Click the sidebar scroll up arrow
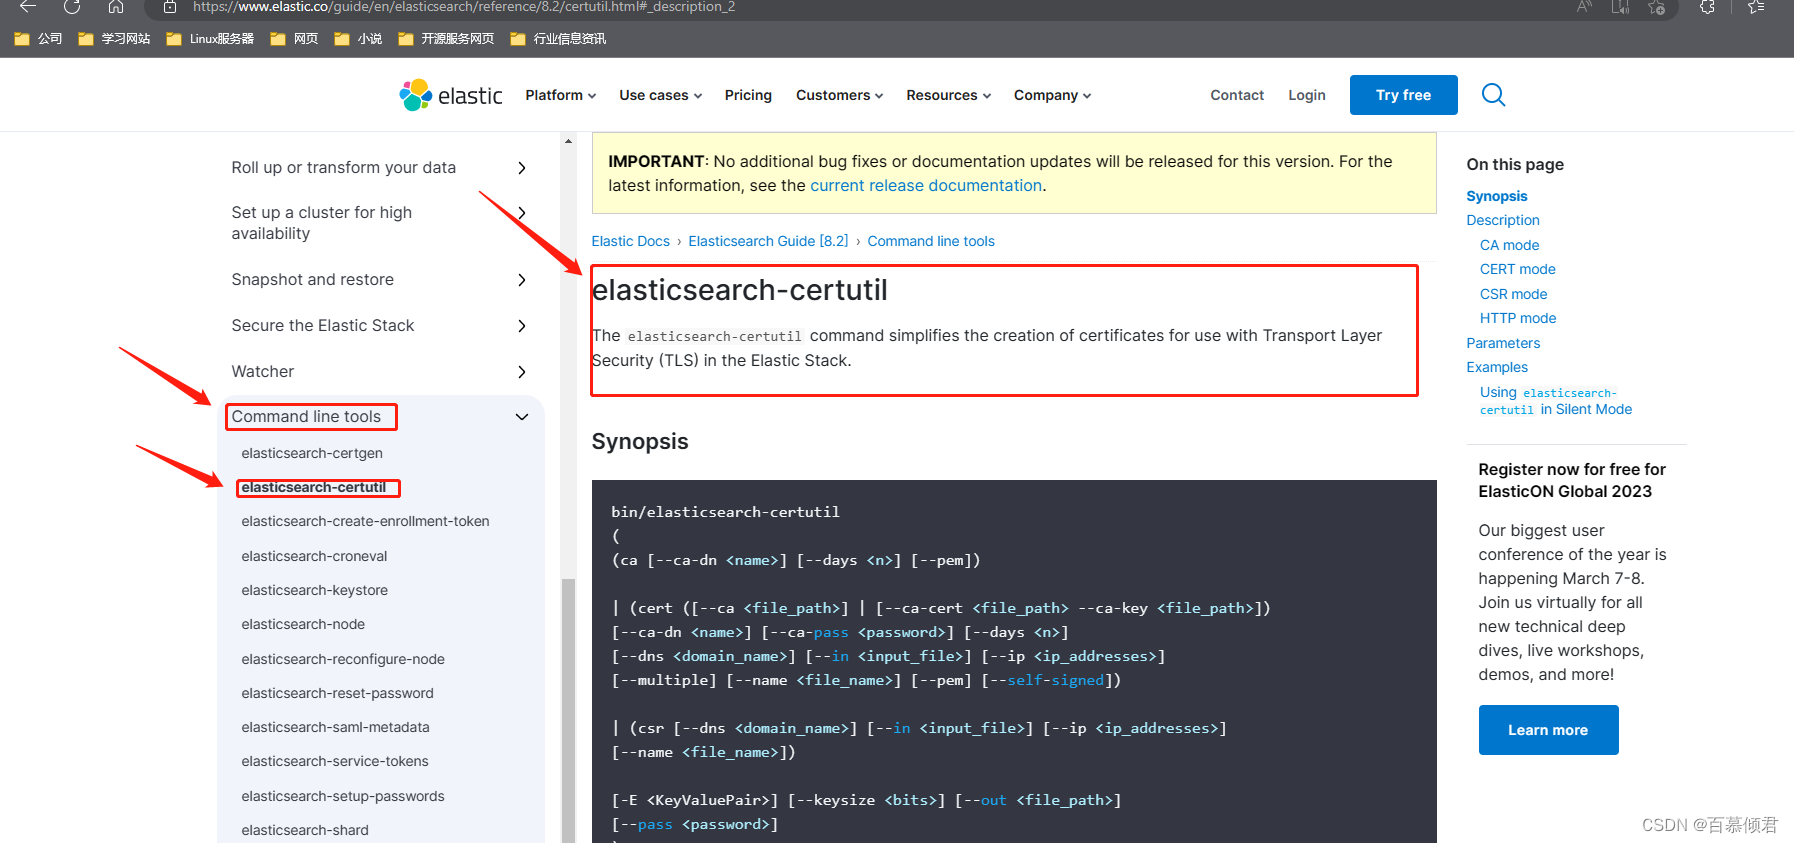 pyautogui.click(x=568, y=141)
